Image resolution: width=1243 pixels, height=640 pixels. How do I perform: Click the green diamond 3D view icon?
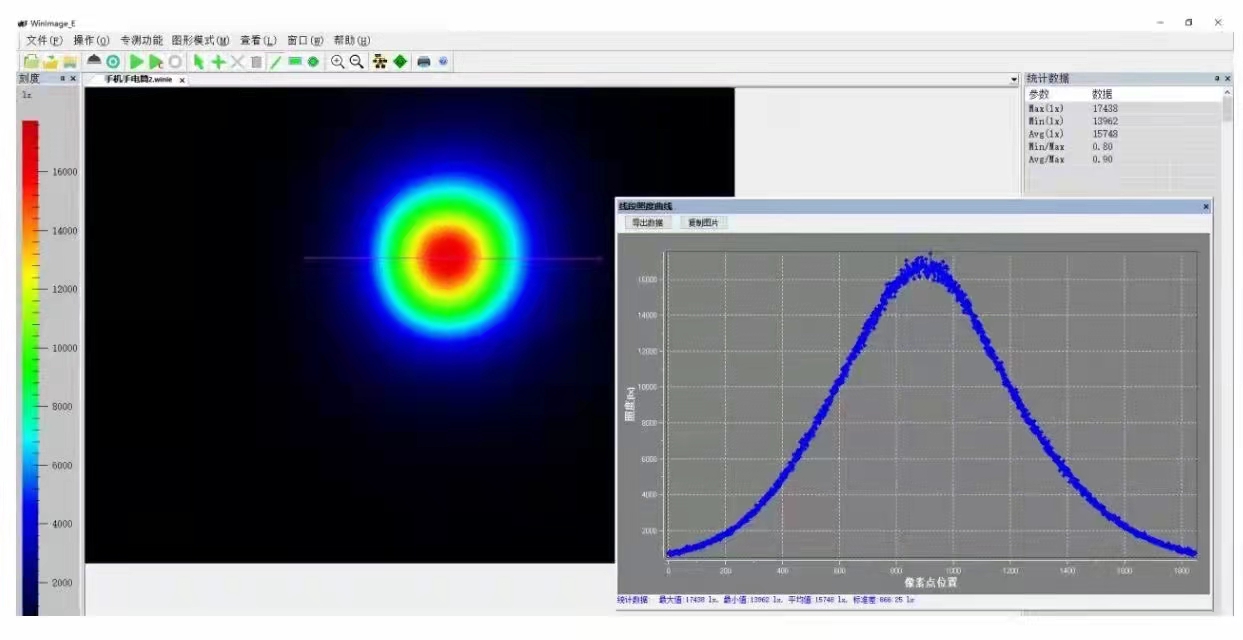coord(400,62)
